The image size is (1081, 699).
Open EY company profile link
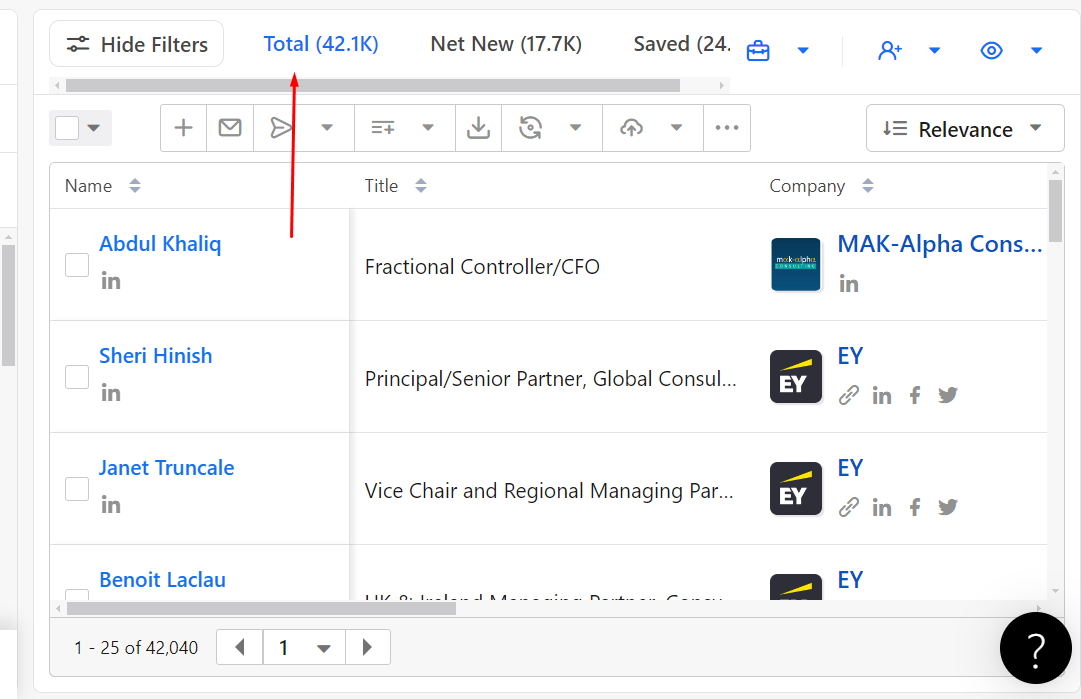click(850, 356)
